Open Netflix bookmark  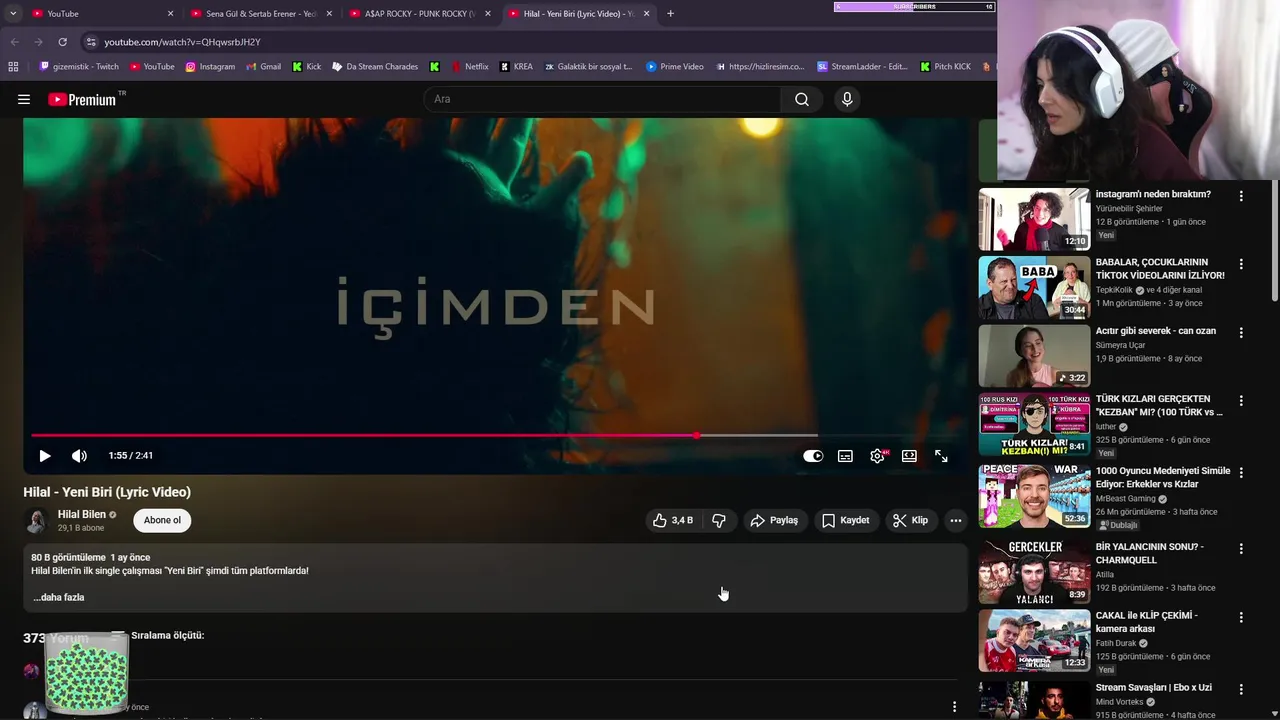[x=470, y=67]
